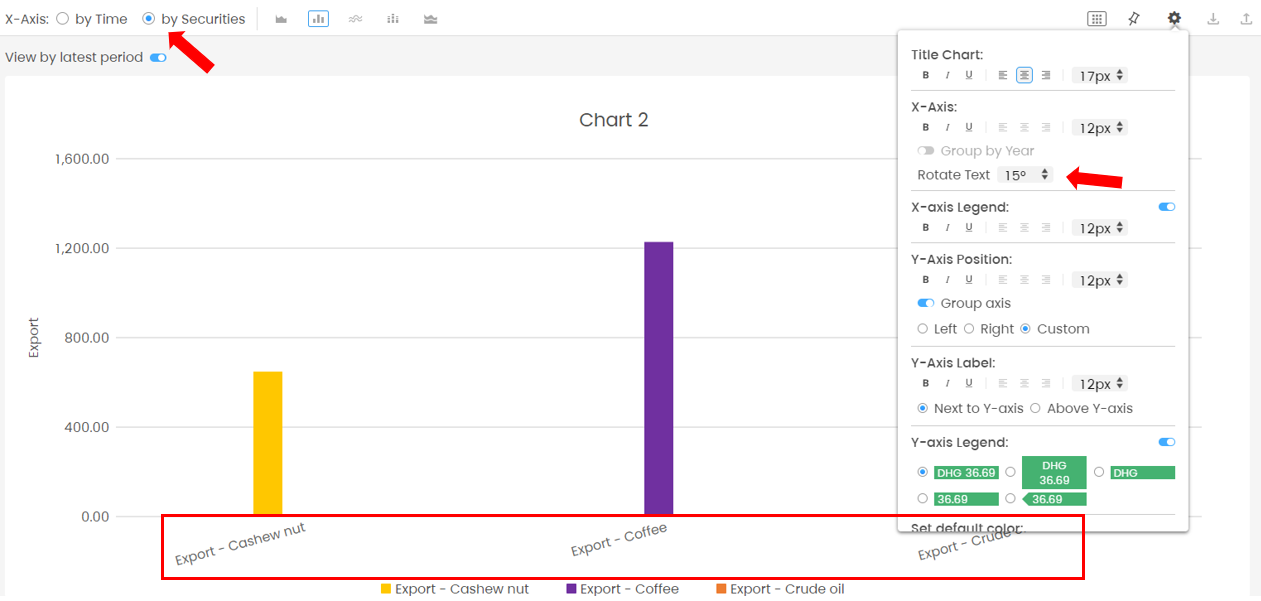
Task: Select the area chart type icon
Action: click(x=281, y=19)
